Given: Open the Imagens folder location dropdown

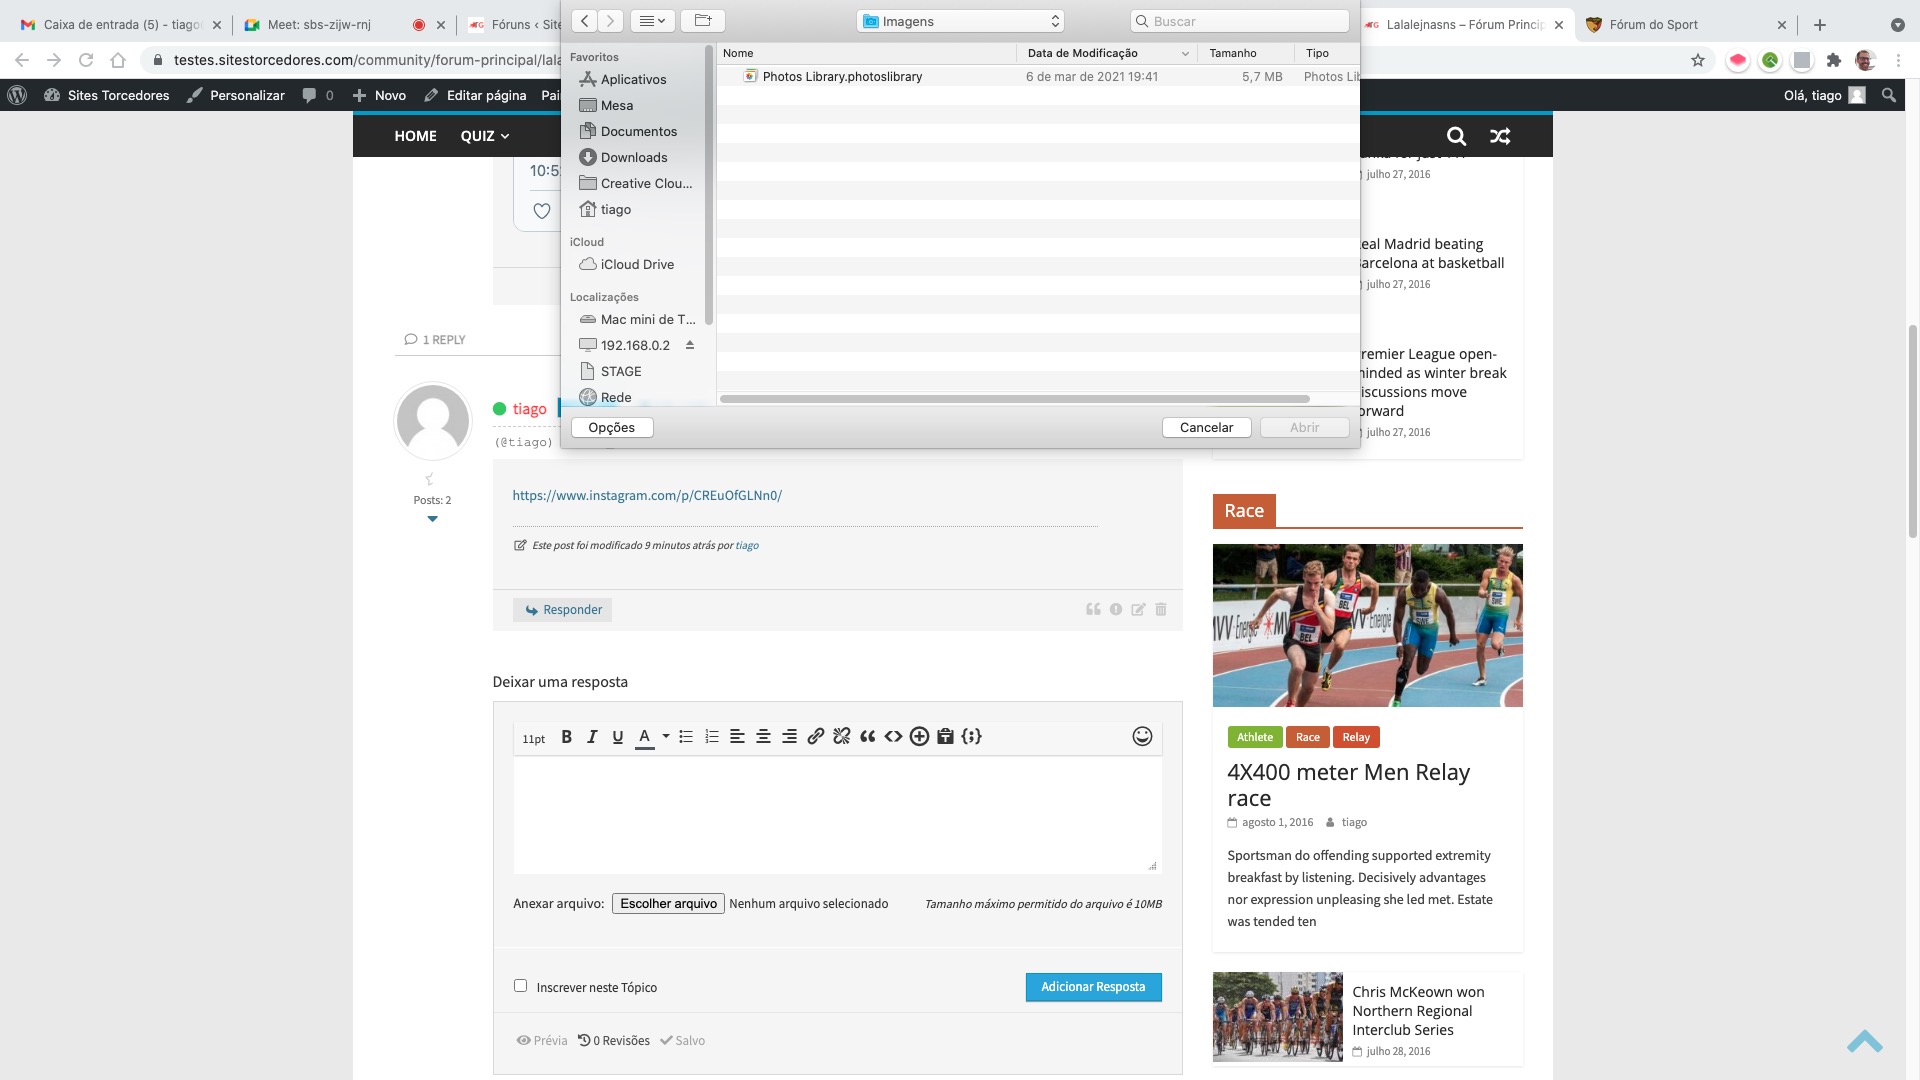Looking at the screenshot, I should point(960,21).
